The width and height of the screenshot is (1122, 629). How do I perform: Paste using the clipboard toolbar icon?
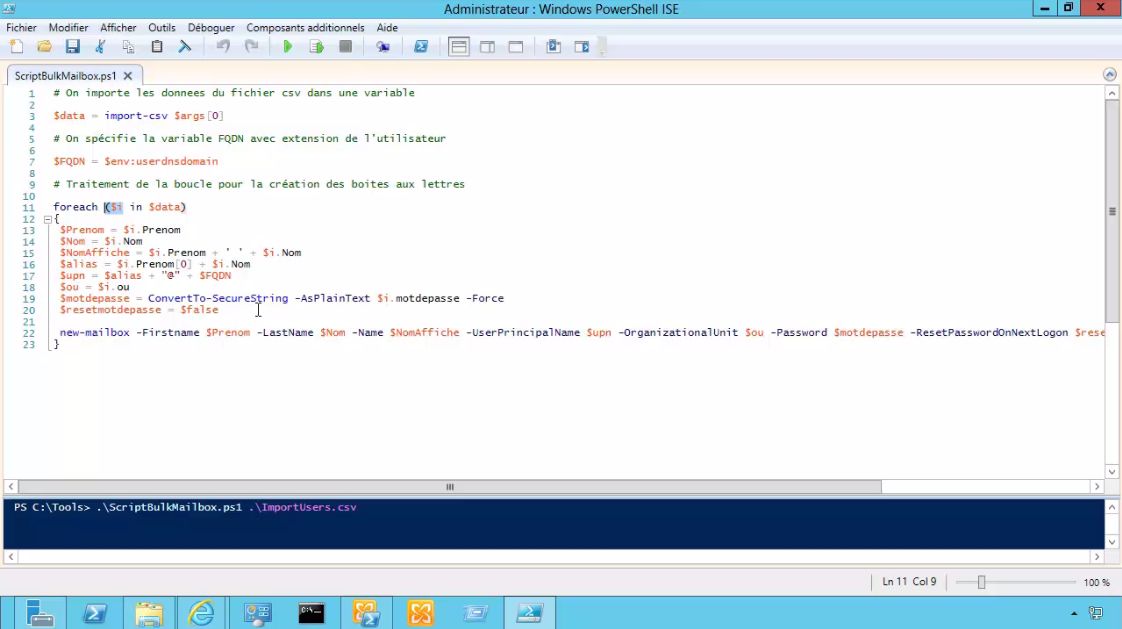coord(157,47)
